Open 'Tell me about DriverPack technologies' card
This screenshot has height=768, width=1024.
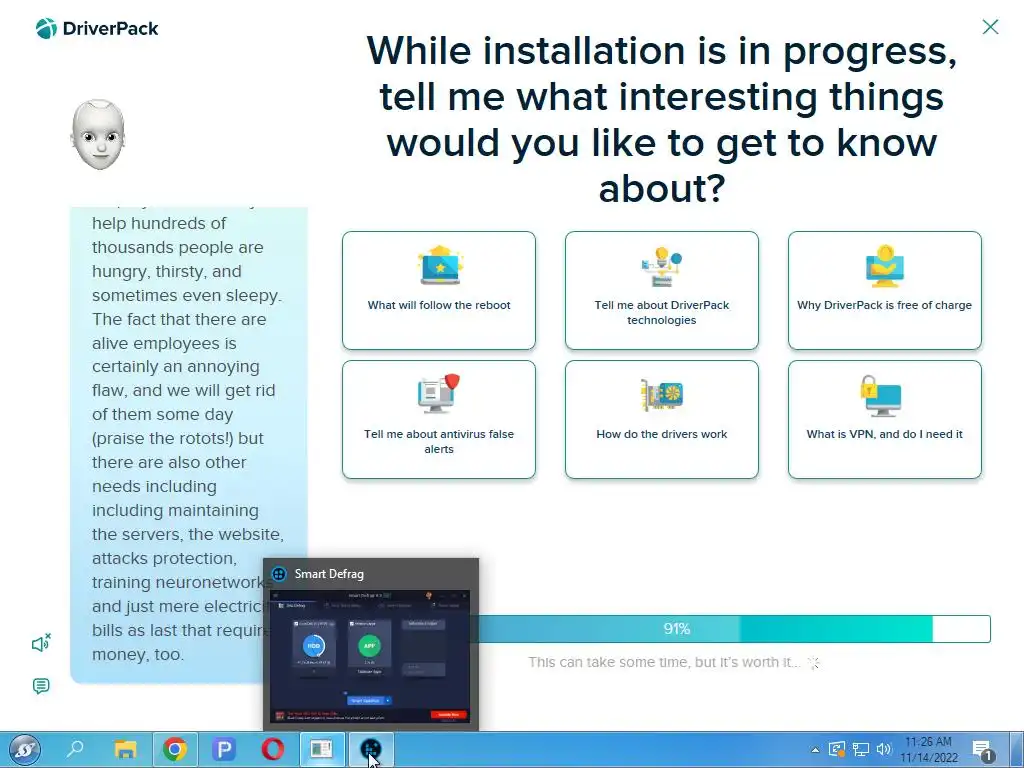click(x=662, y=290)
